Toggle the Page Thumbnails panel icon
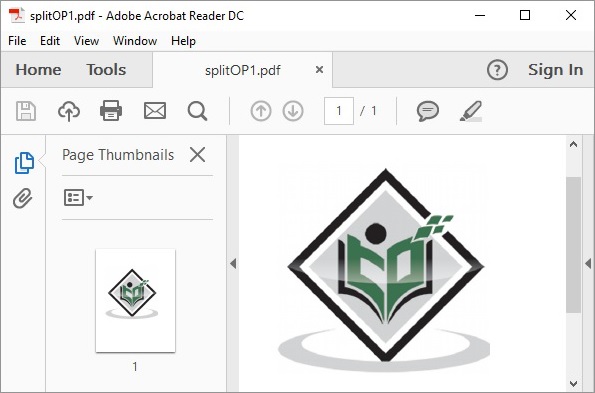595x393 pixels. tap(24, 163)
